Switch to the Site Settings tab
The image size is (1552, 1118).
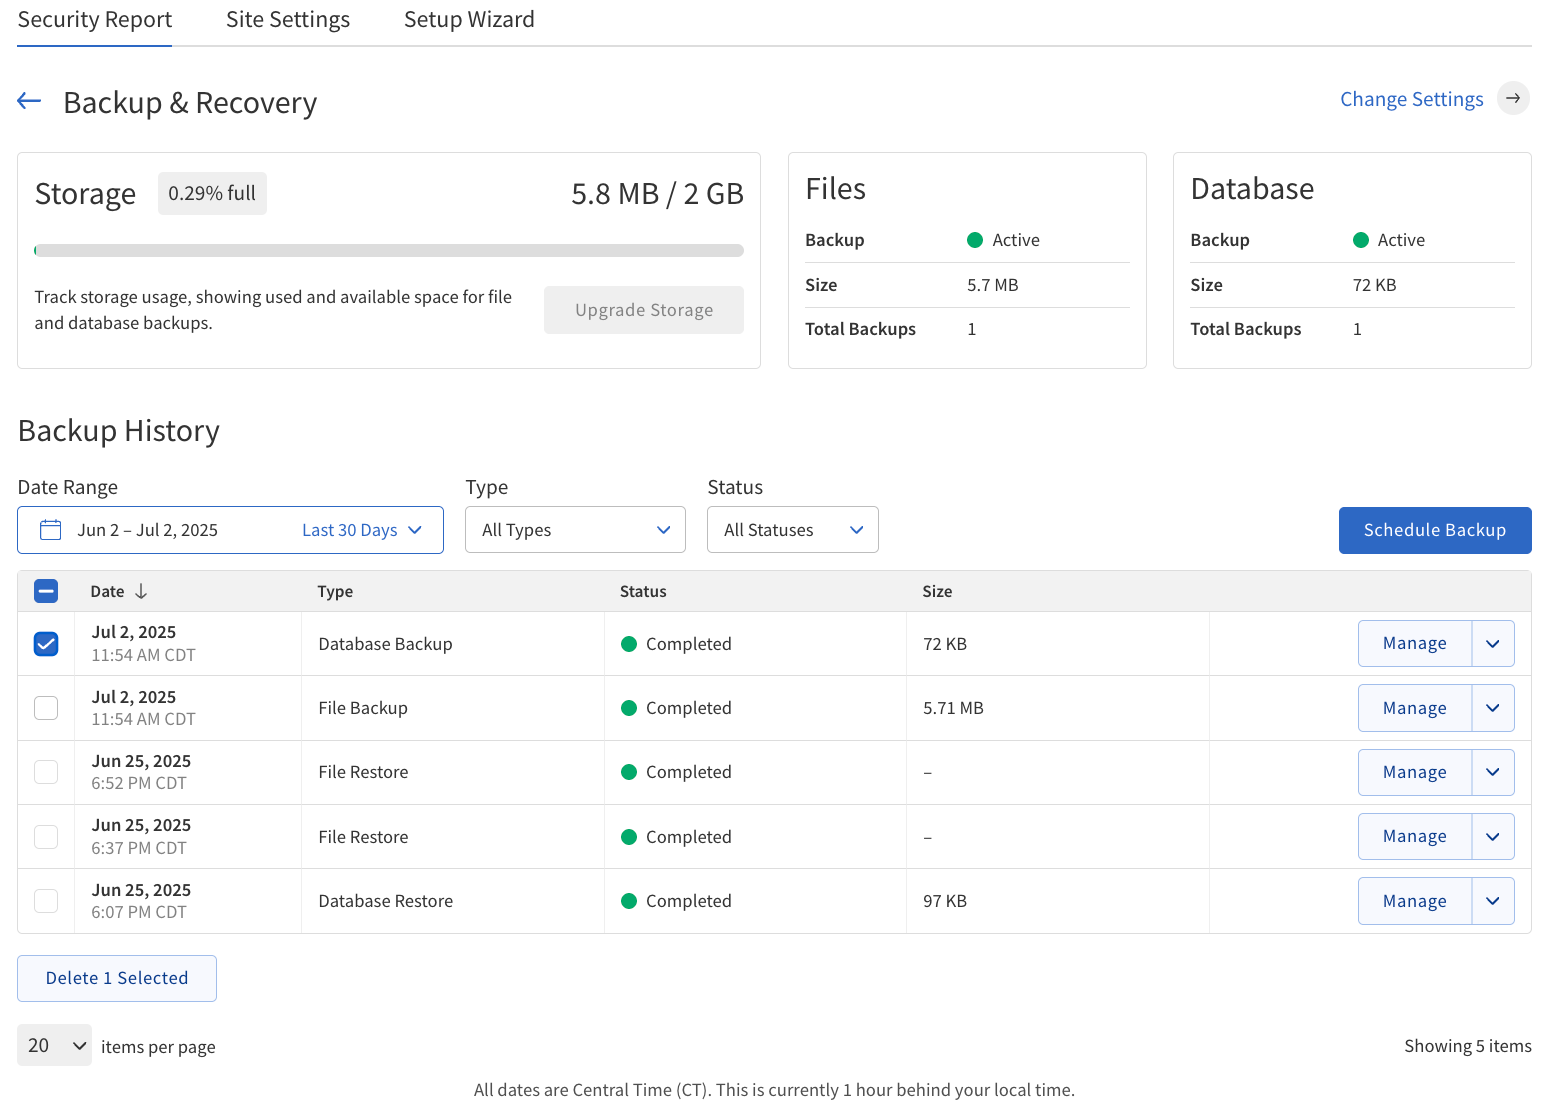click(288, 20)
